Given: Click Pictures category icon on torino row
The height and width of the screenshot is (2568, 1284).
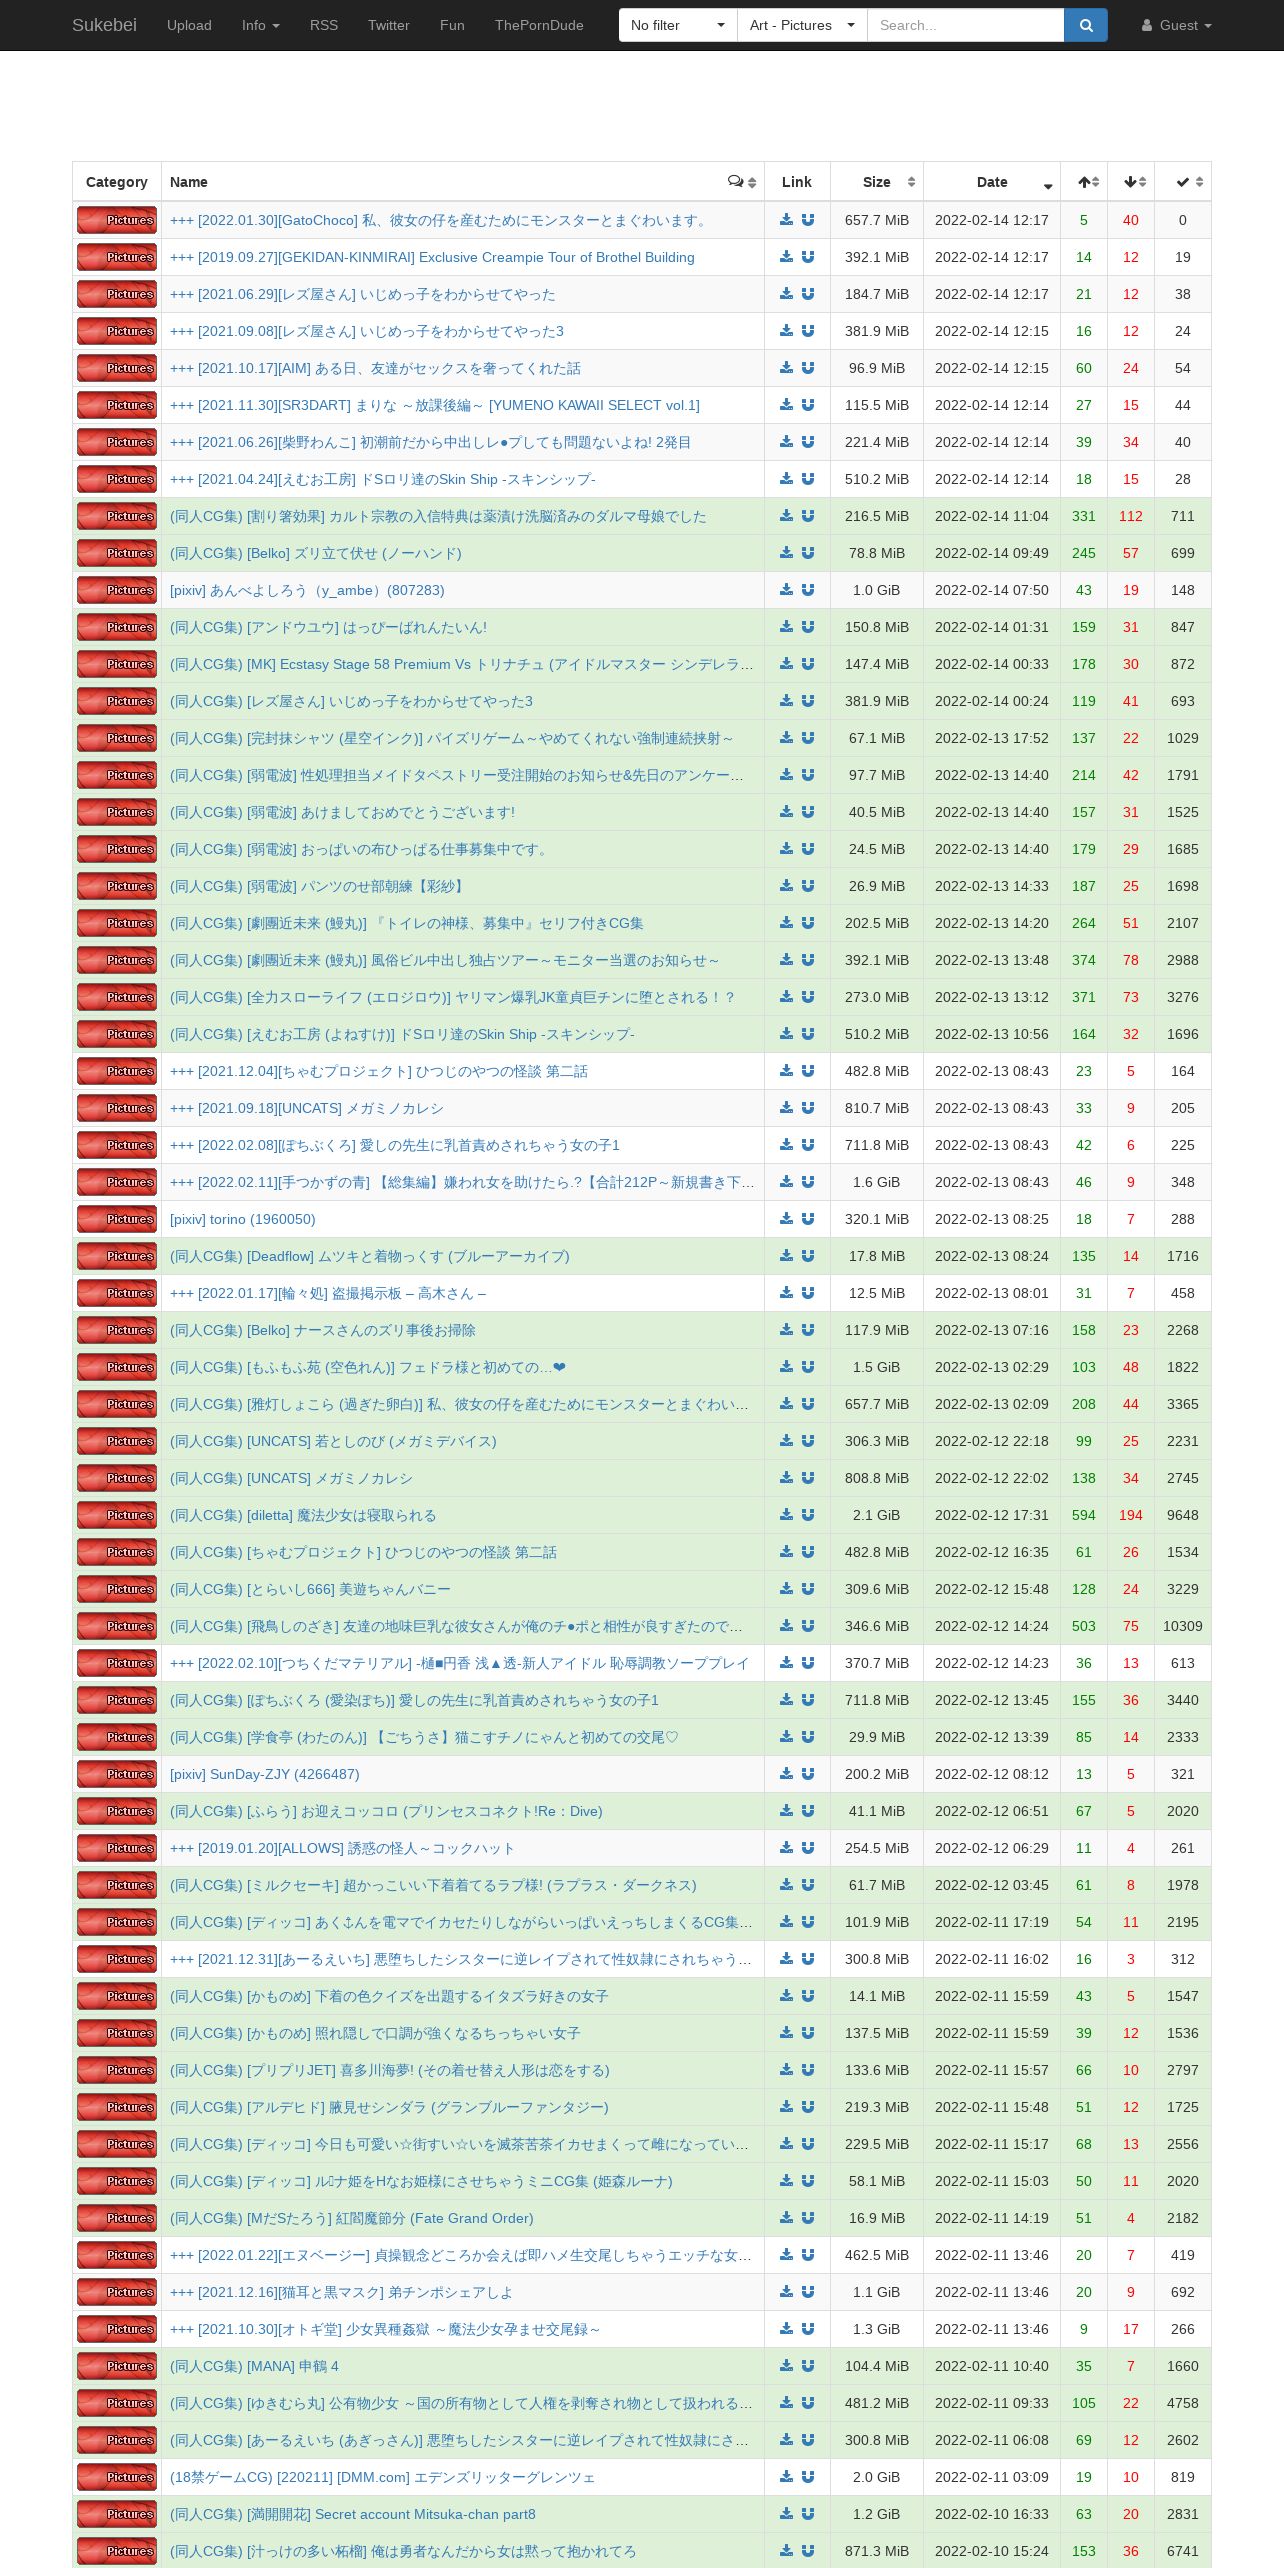Looking at the screenshot, I should [117, 1219].
